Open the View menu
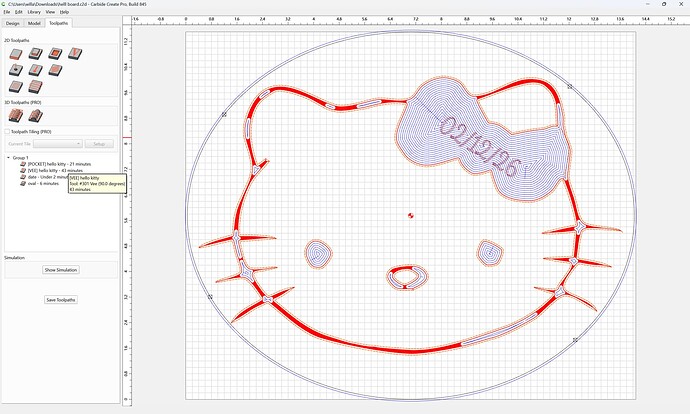 coord(50,12)
